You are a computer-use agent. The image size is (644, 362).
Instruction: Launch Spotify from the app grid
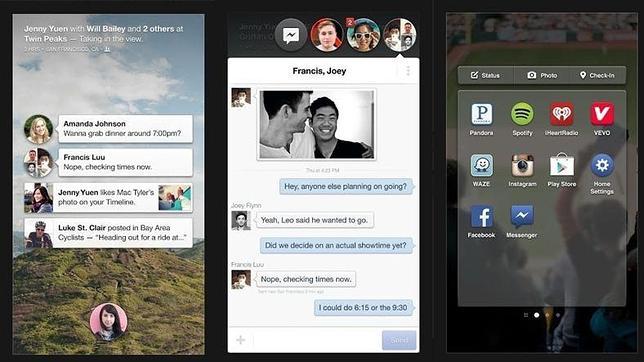(x=522, y=114)
